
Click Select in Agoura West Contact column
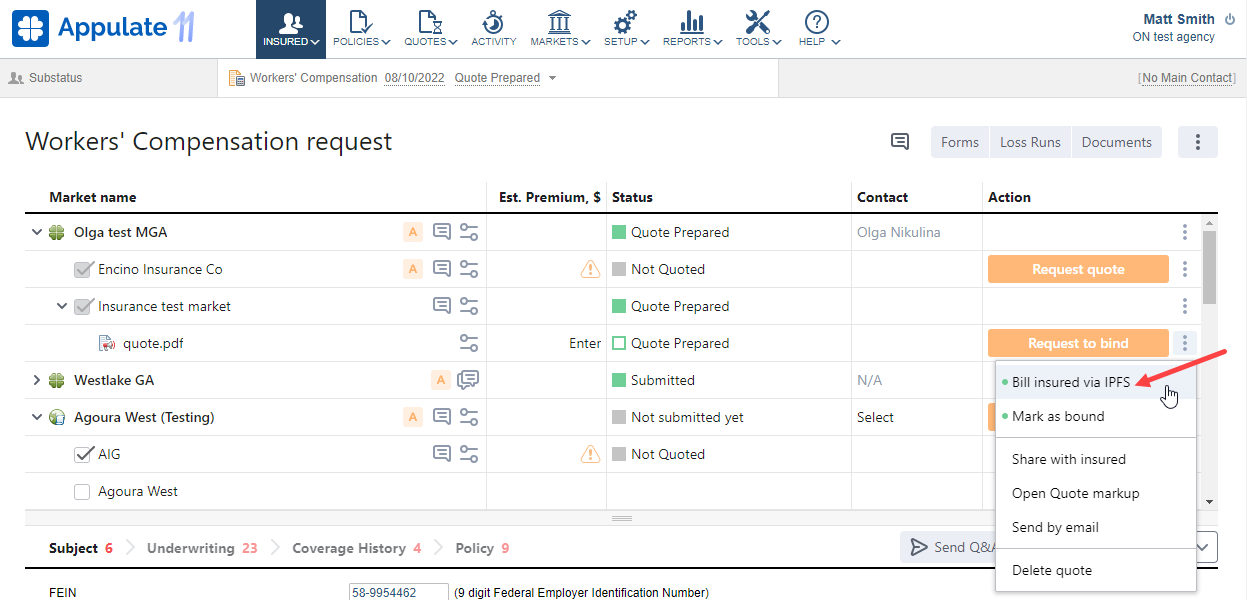click(875, 417)
